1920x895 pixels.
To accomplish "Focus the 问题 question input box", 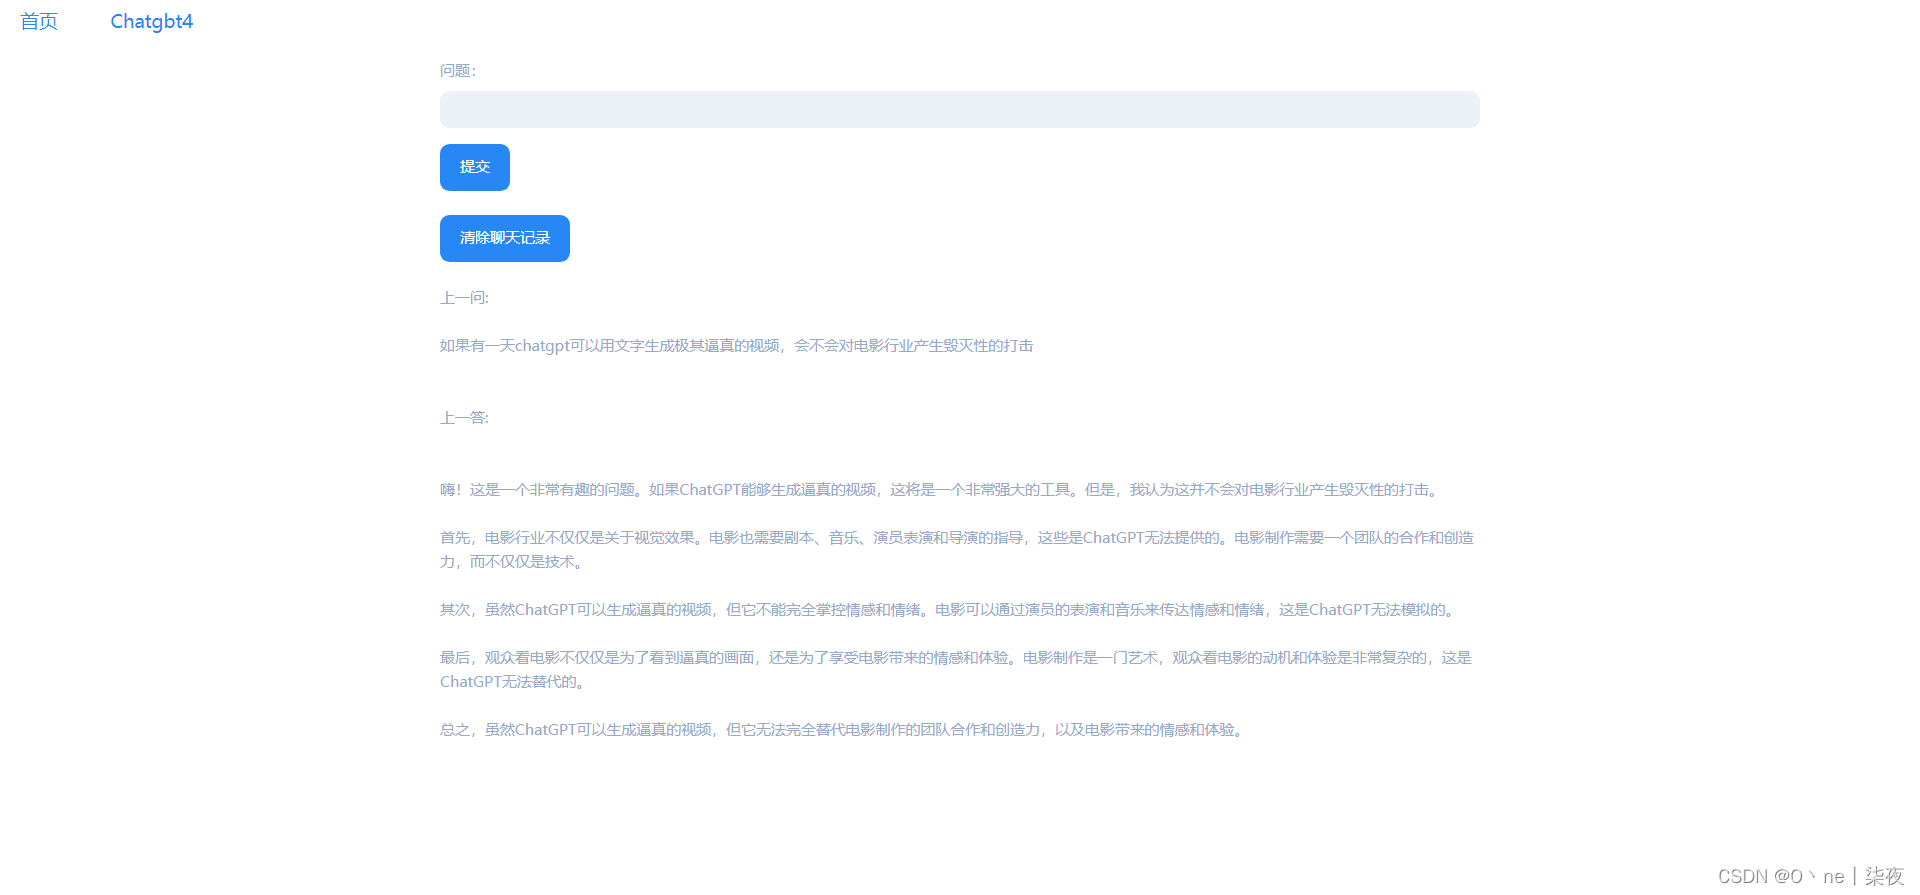I will (959, 109).
